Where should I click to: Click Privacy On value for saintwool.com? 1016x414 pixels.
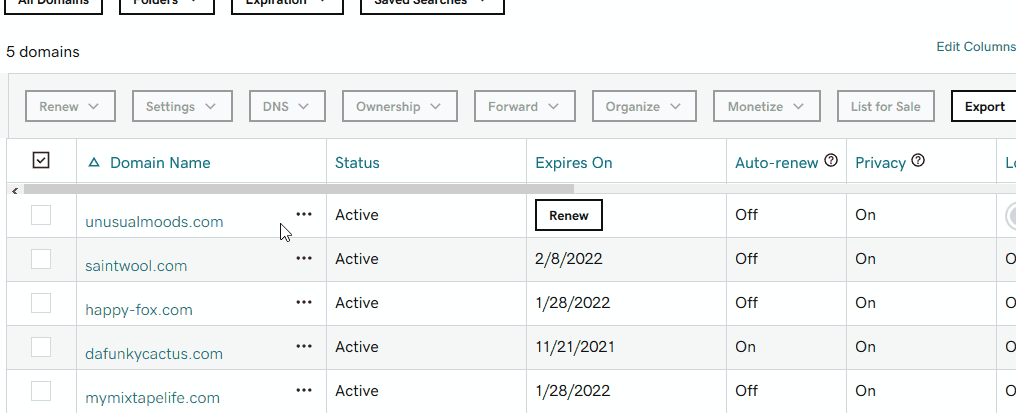click(865, 259)
